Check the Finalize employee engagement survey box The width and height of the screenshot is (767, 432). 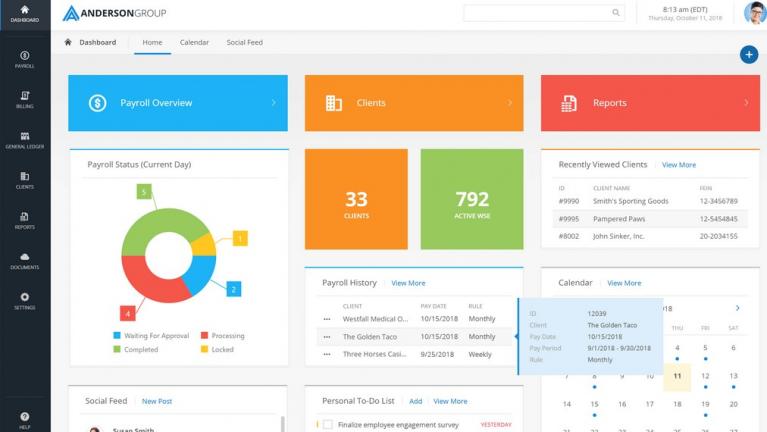click(328, 425)
